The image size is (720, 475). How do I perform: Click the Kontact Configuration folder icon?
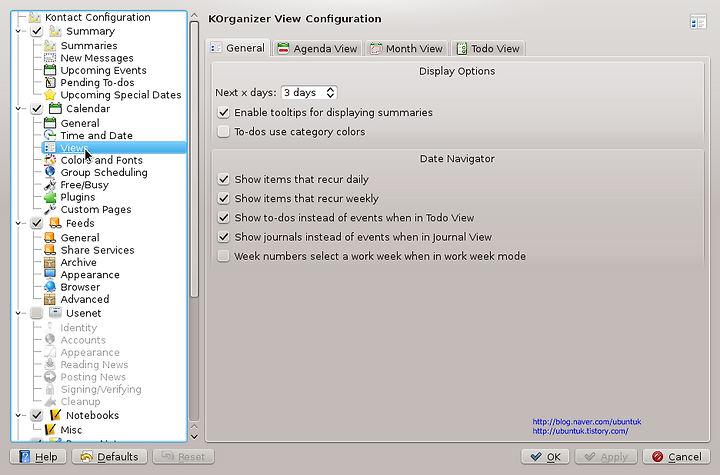[34, 17]
